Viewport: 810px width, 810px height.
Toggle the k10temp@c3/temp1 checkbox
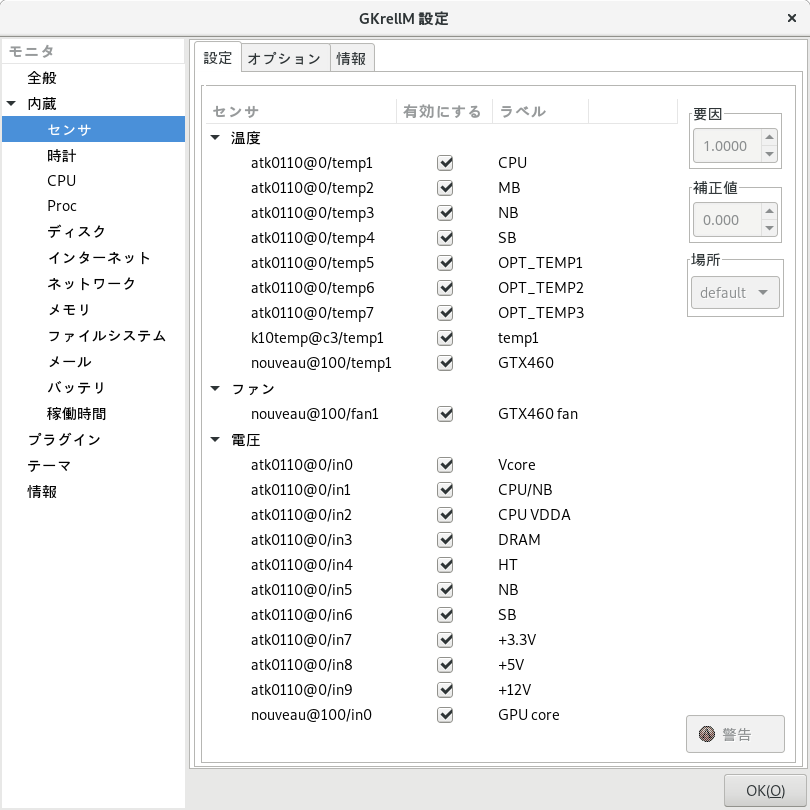point(446,338)
